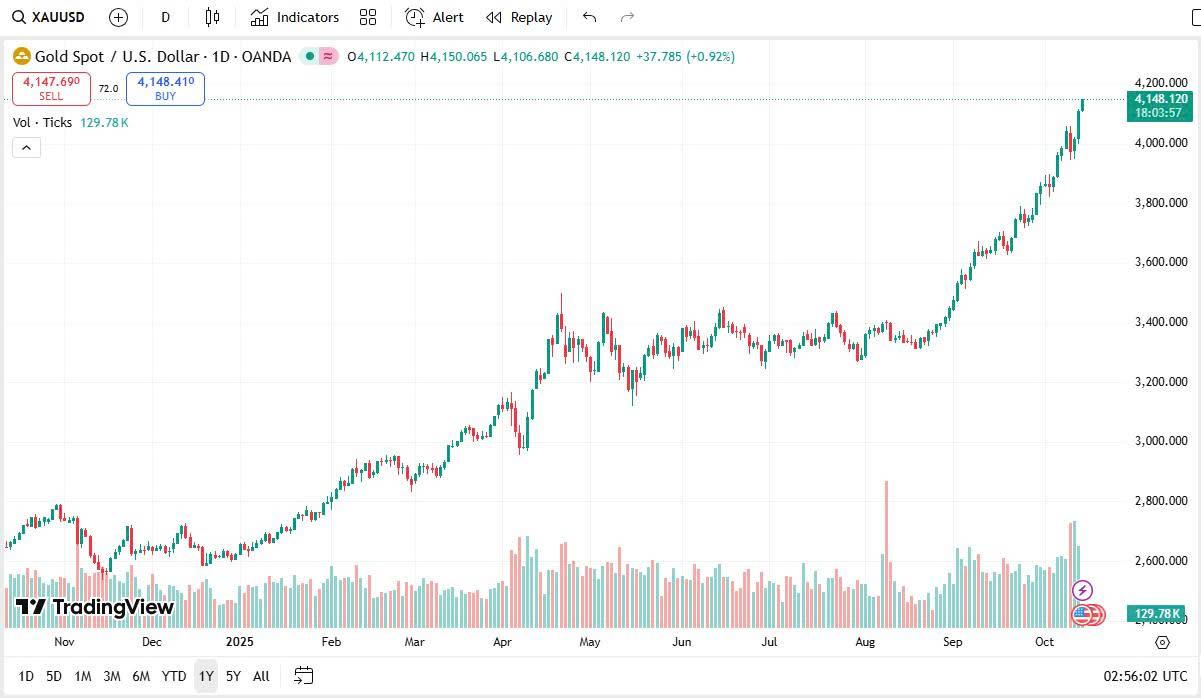Switch to the 5Y time range
1201x698 pixels.
pyautogui.click(x=233, y=676)
